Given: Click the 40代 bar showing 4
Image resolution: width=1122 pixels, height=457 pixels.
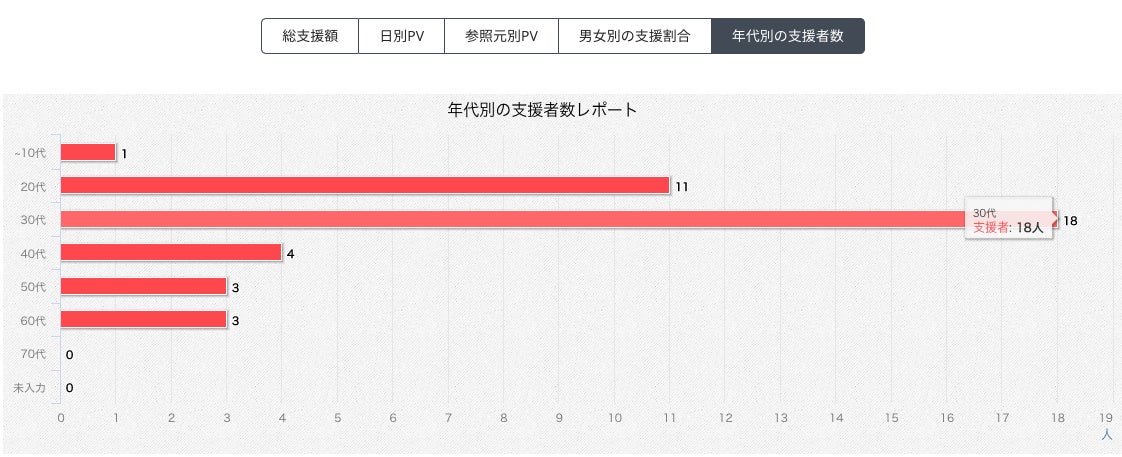Looking at the screenshot, I should (171, 253).
